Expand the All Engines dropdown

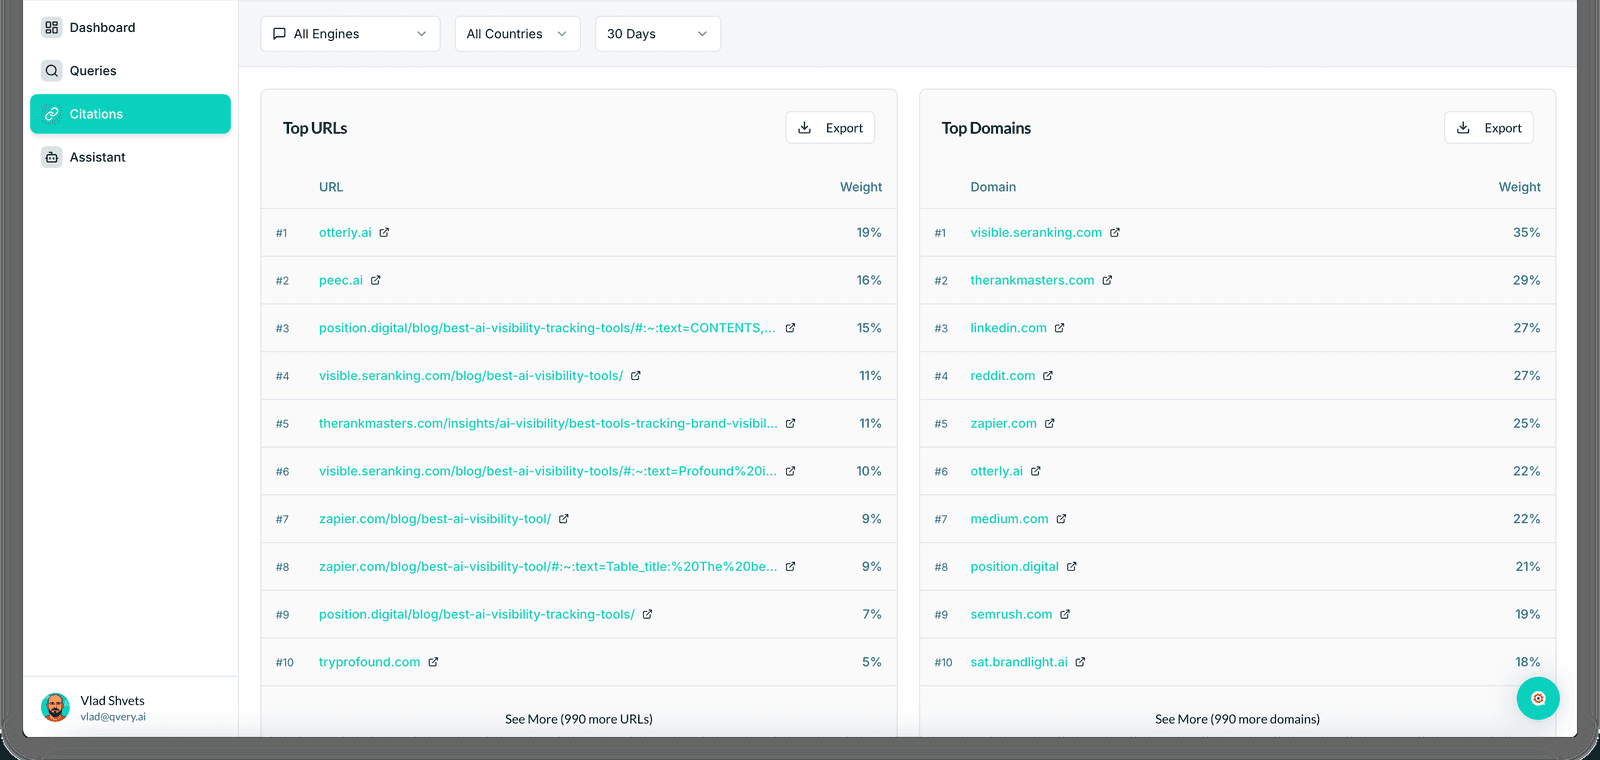(350, 34)
